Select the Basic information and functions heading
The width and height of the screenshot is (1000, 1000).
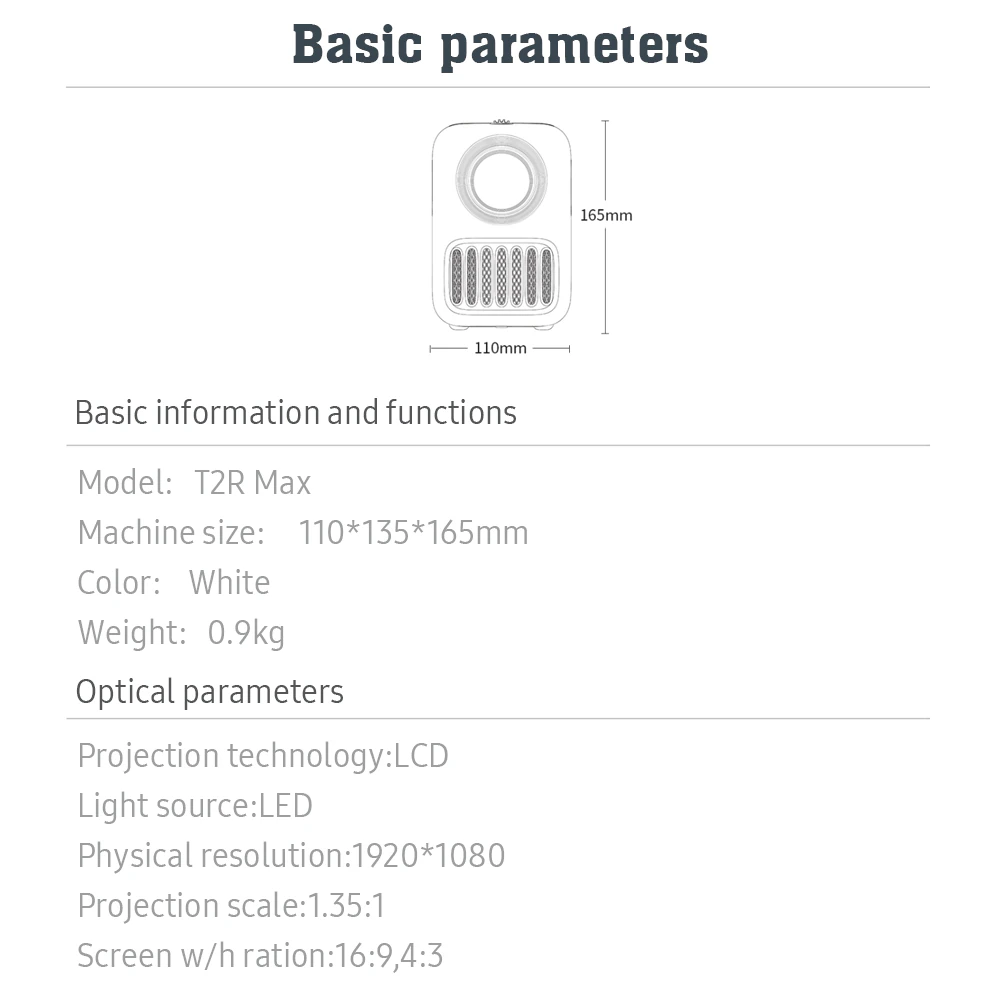point(296,413)
